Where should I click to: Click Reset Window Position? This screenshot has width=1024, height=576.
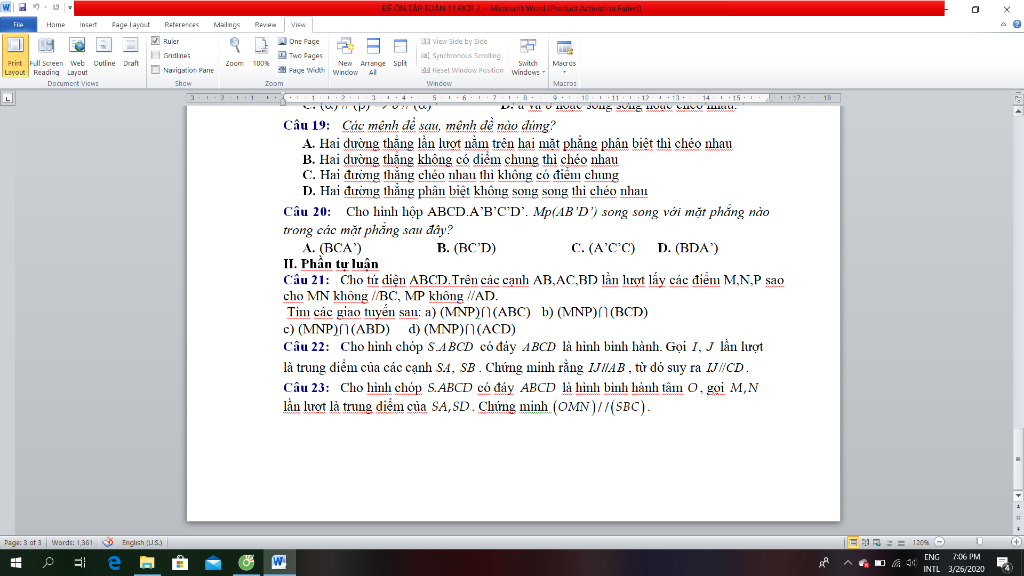pos(462,70)
